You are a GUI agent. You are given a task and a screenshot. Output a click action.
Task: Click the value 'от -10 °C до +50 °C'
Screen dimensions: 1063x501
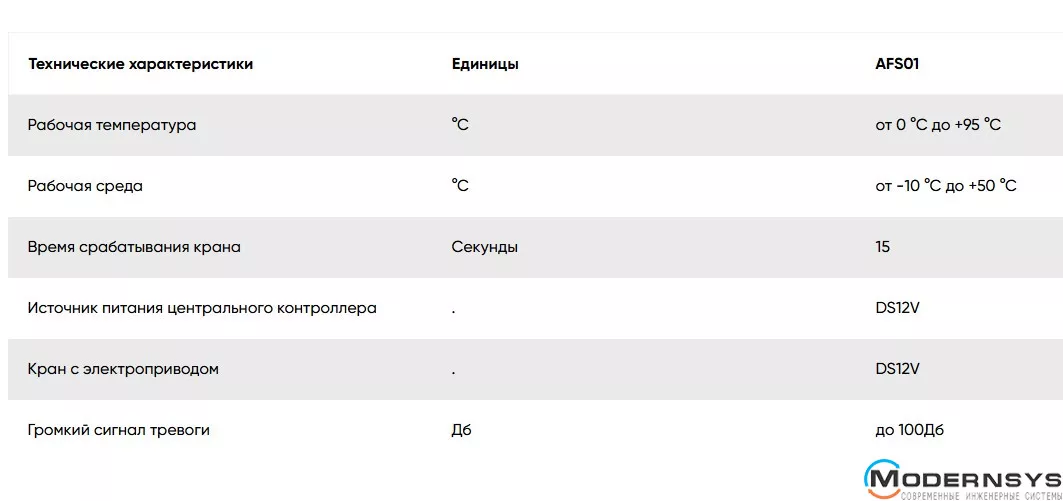[x=946, y=186]
